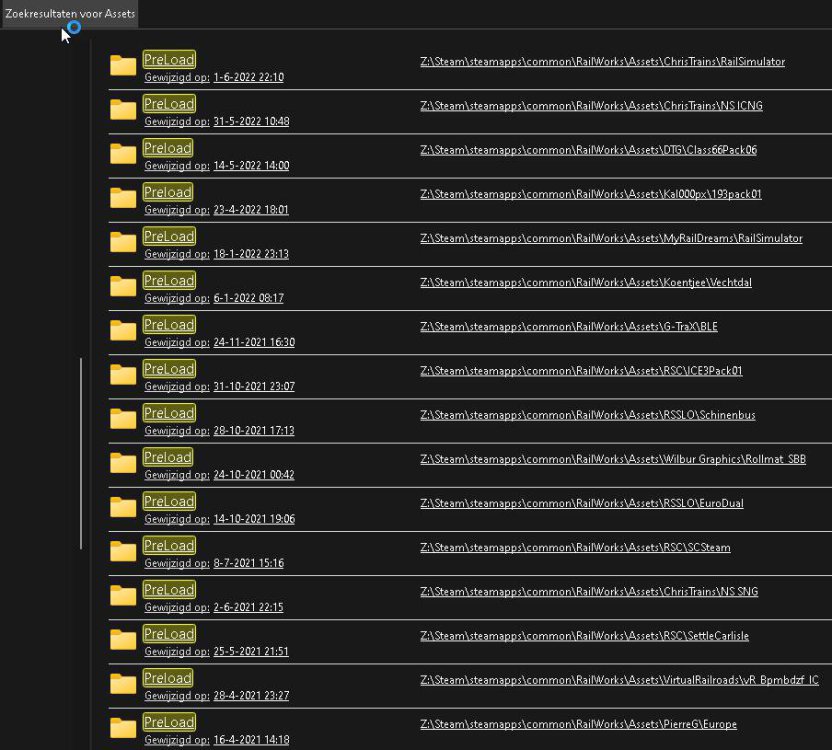The image size is (832, 750).
Task: Select folder icon for Koentjee\Vechtdal PreLoad
Action: coord(123,286)
